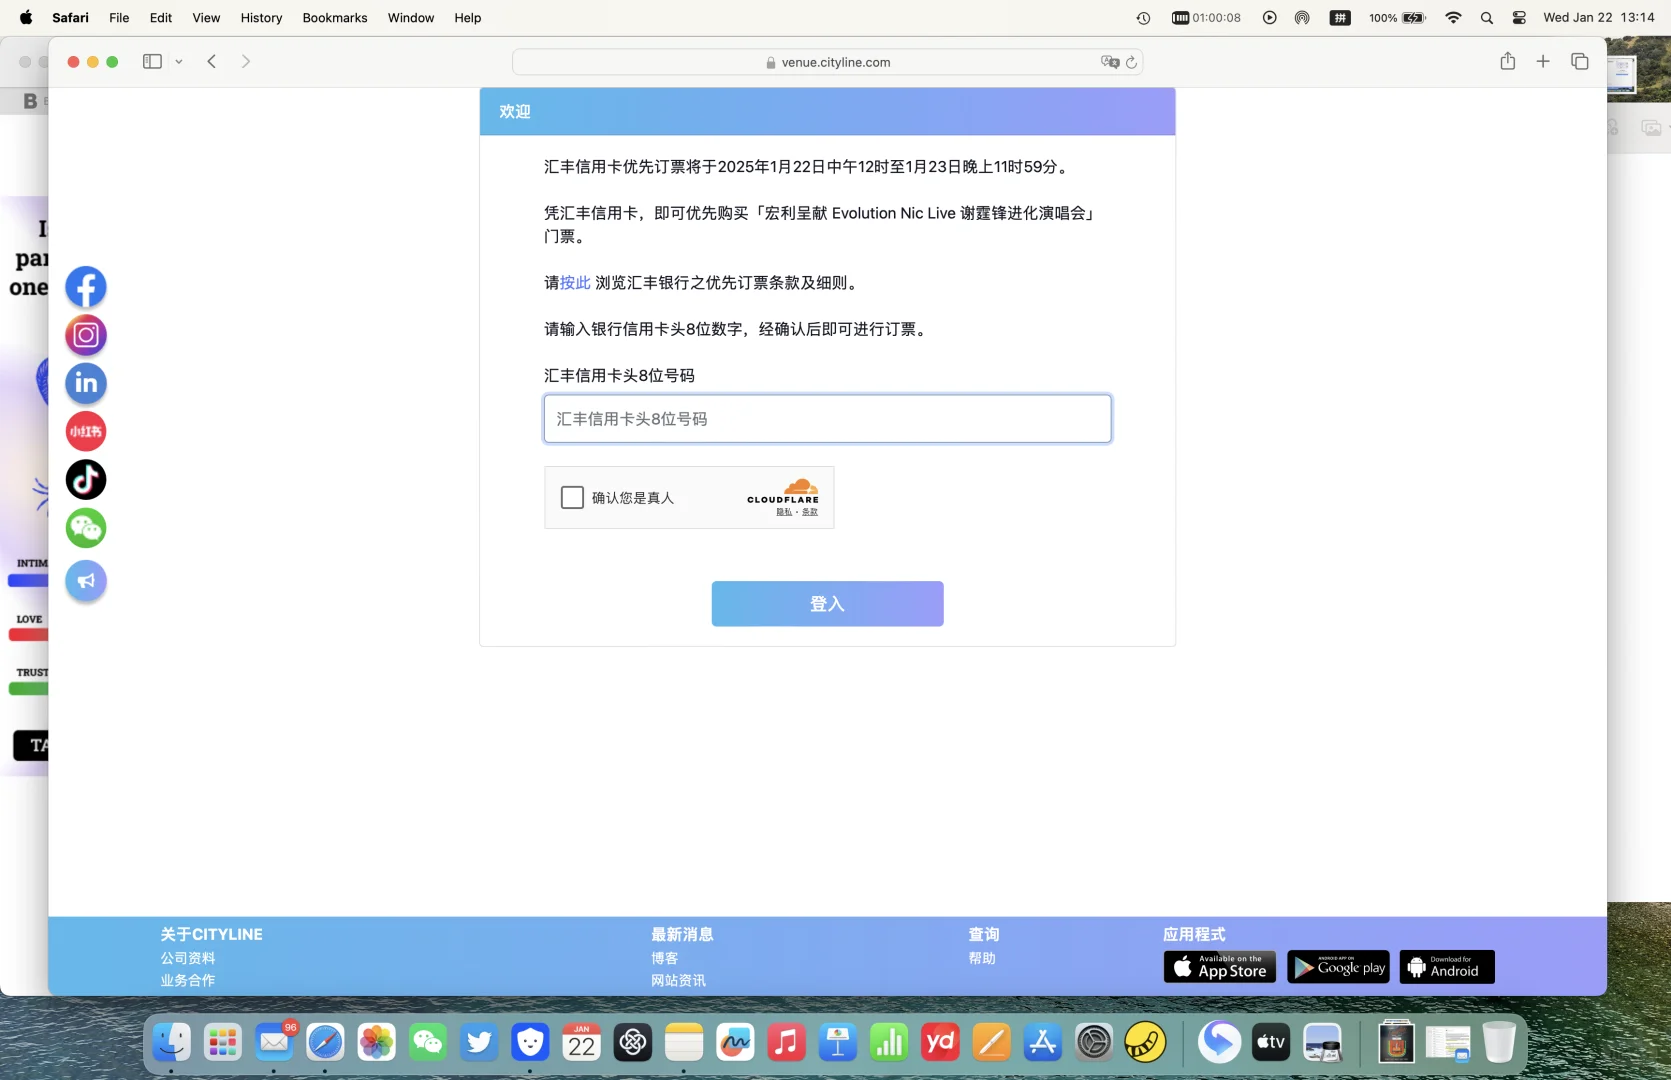Image resolution: width=1671 pixels, height=1080 pixels.
Task: Open the 按此 terms link
Action: [575, 283]
